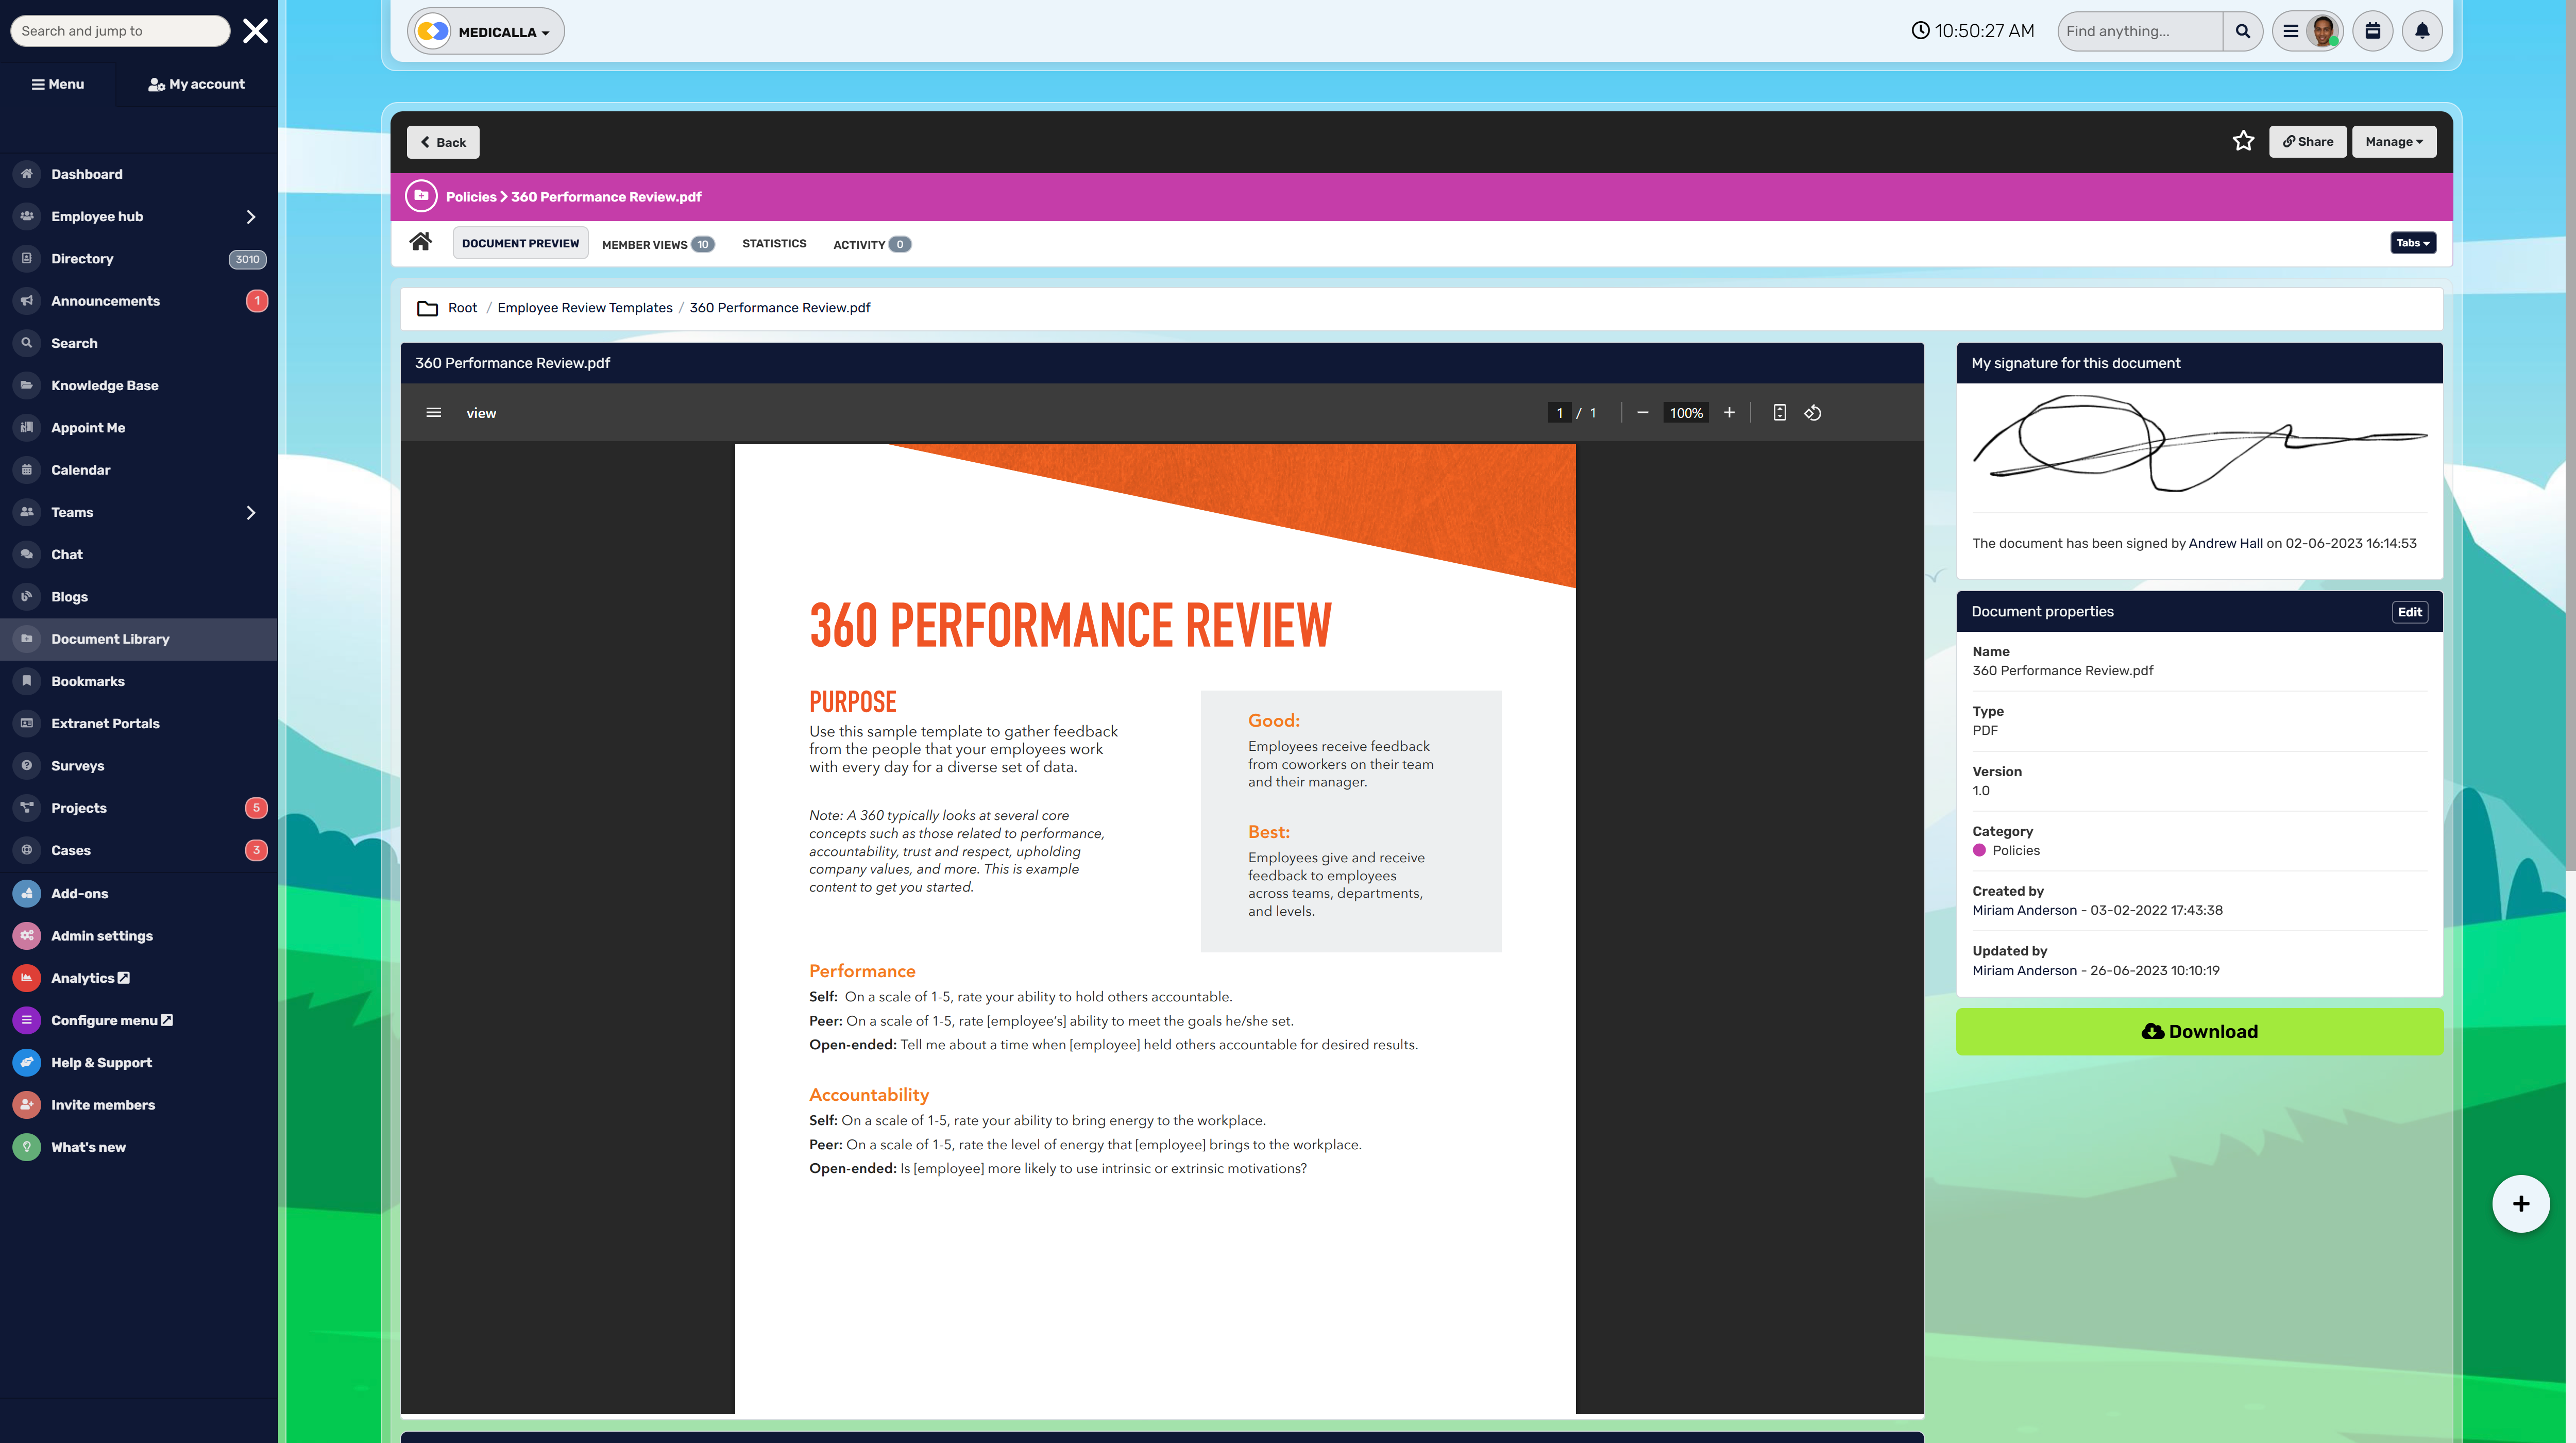Open the Chat icon in the sidebar
2576x1443 pixels.
click(x=26, y=554)
